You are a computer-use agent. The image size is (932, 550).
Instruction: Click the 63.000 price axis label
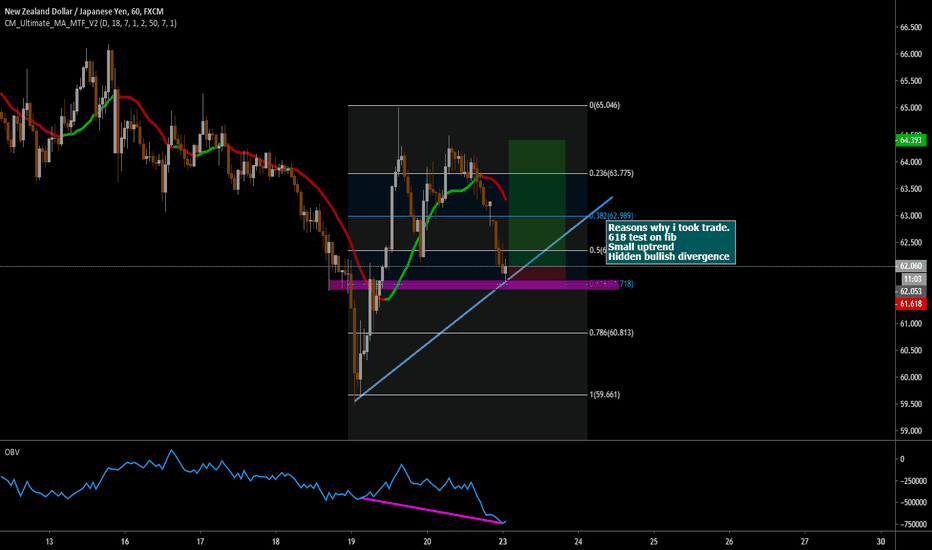click(911, 216)
